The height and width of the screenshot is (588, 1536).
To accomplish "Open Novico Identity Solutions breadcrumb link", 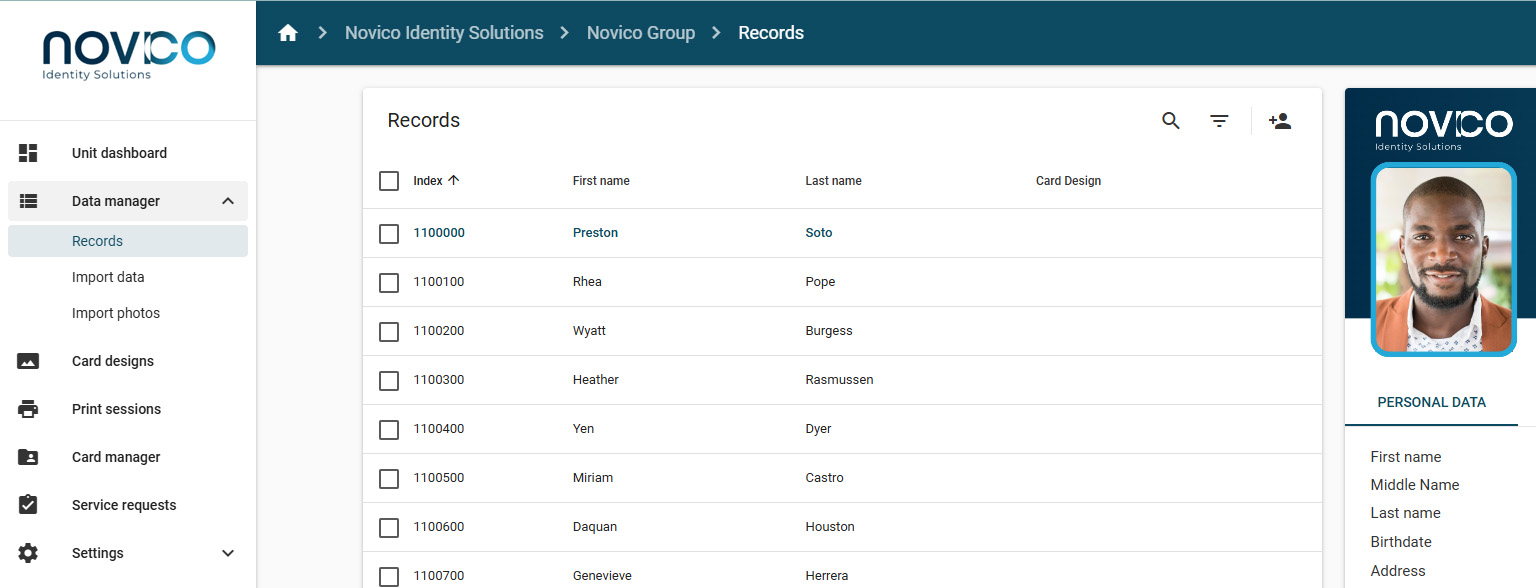I will coord(444,33).
